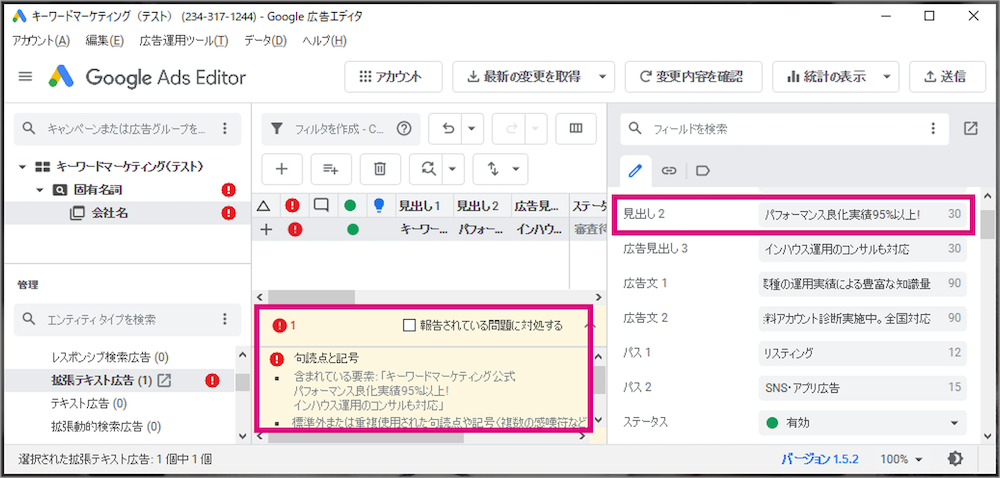
Task: Open options menu beside field search
Action: [x=933, y=129]
